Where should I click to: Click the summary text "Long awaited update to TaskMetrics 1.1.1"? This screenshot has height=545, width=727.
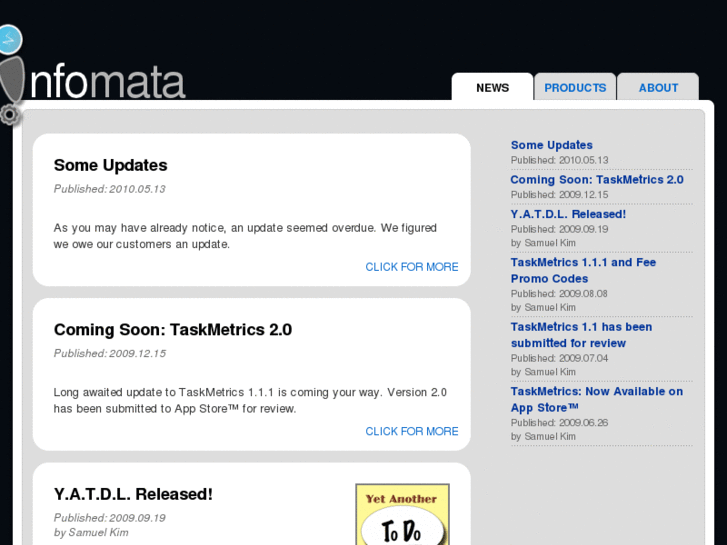tap(250, 400)
